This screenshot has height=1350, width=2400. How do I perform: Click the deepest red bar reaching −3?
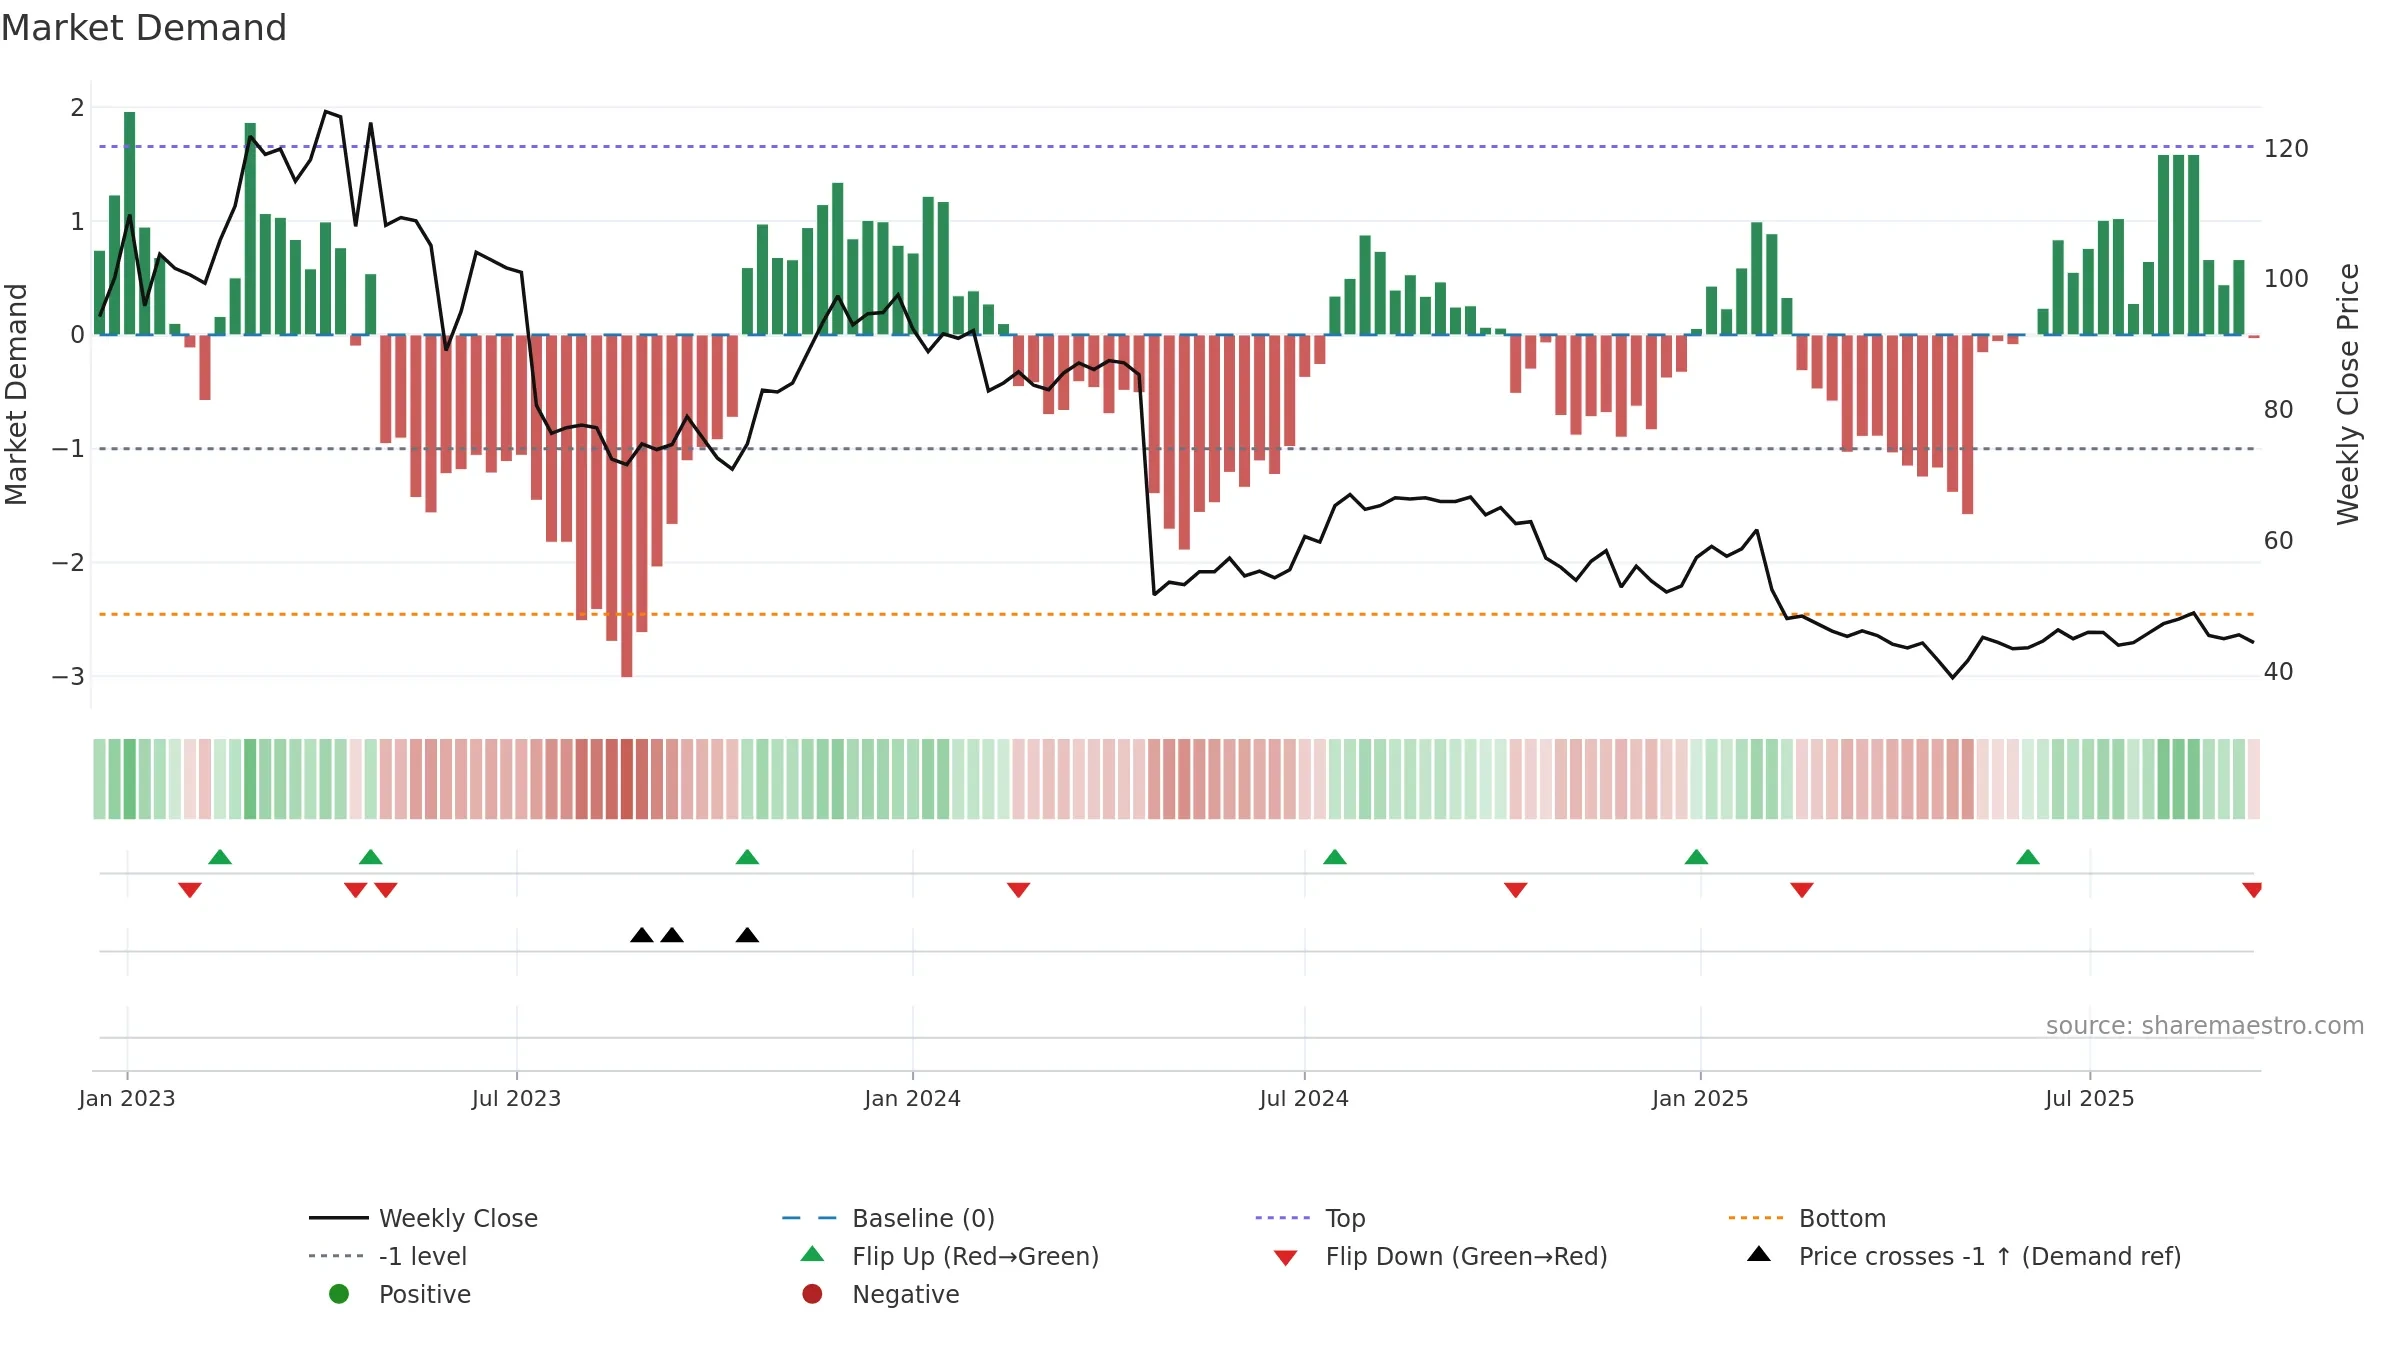[627, 506]
